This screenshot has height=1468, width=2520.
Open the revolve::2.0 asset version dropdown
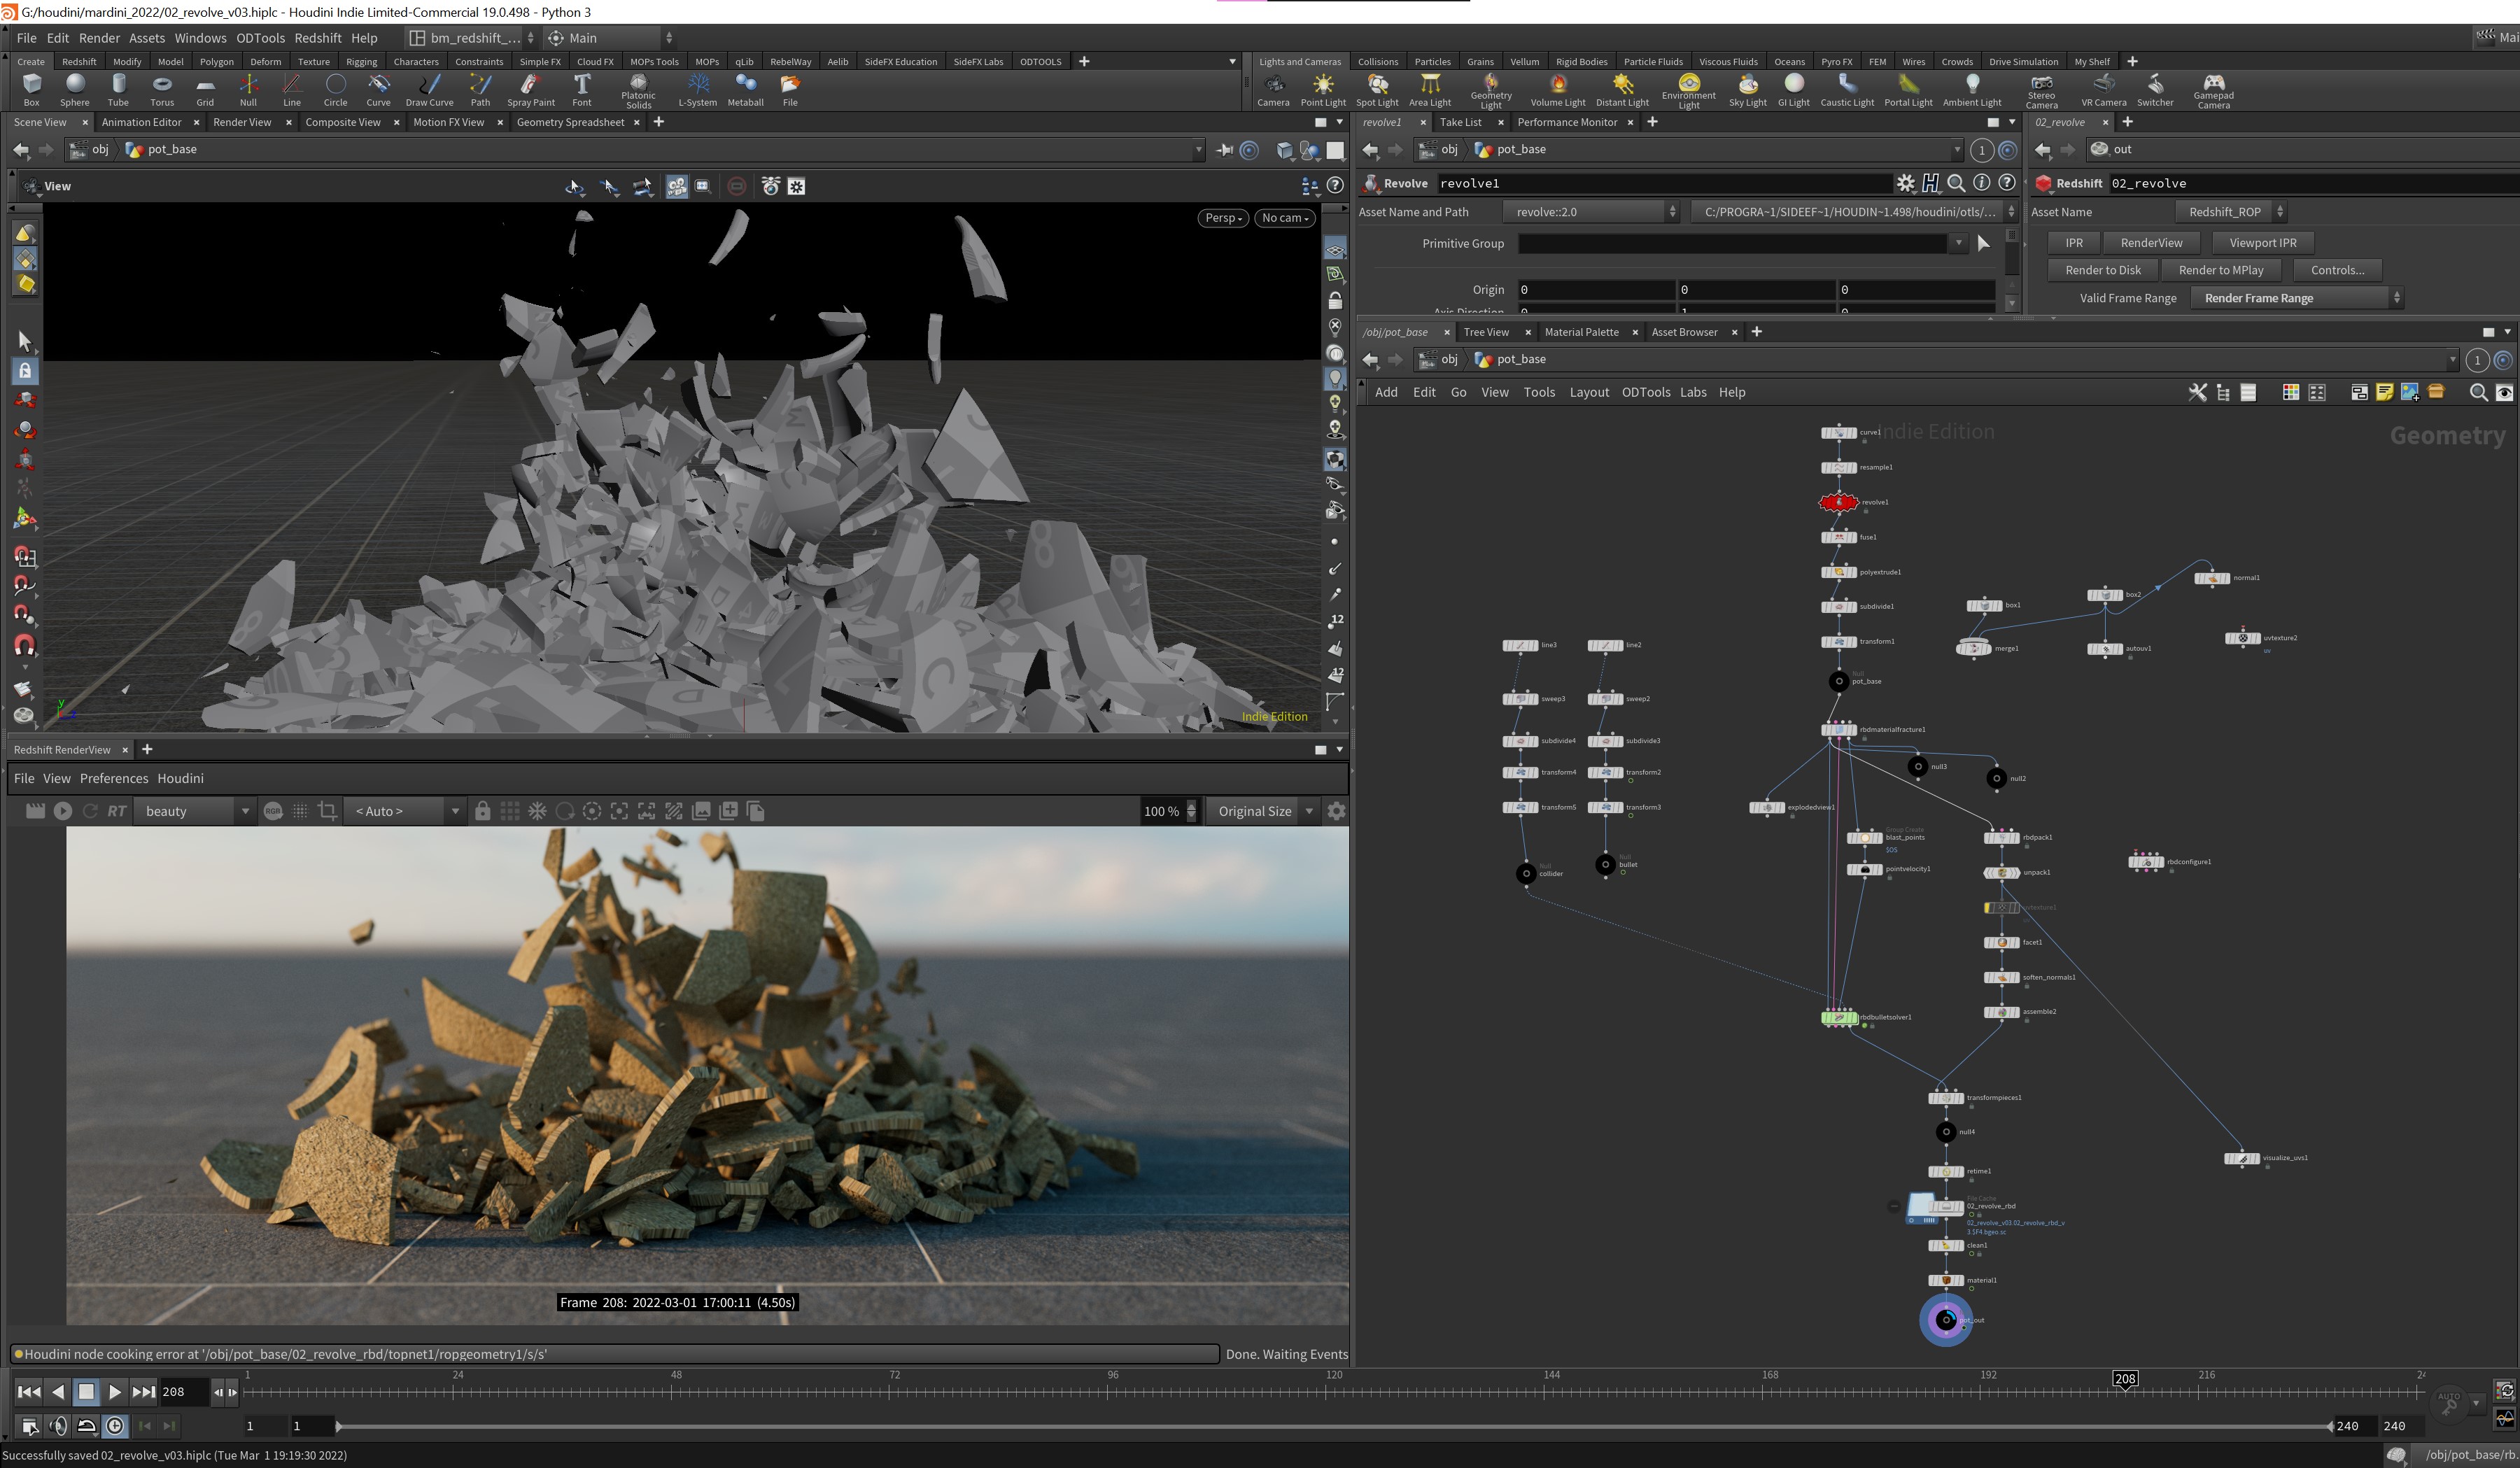(x=1590, y=212)
